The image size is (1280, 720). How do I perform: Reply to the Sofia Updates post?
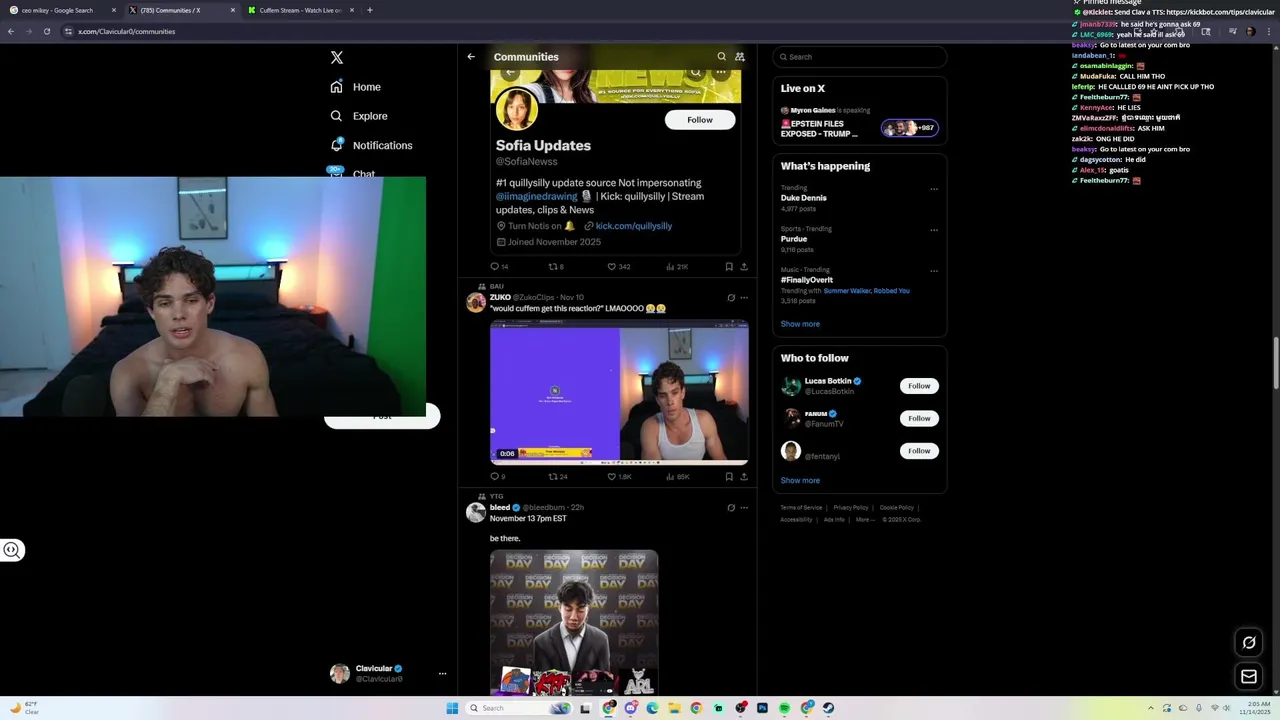point(498,267)
